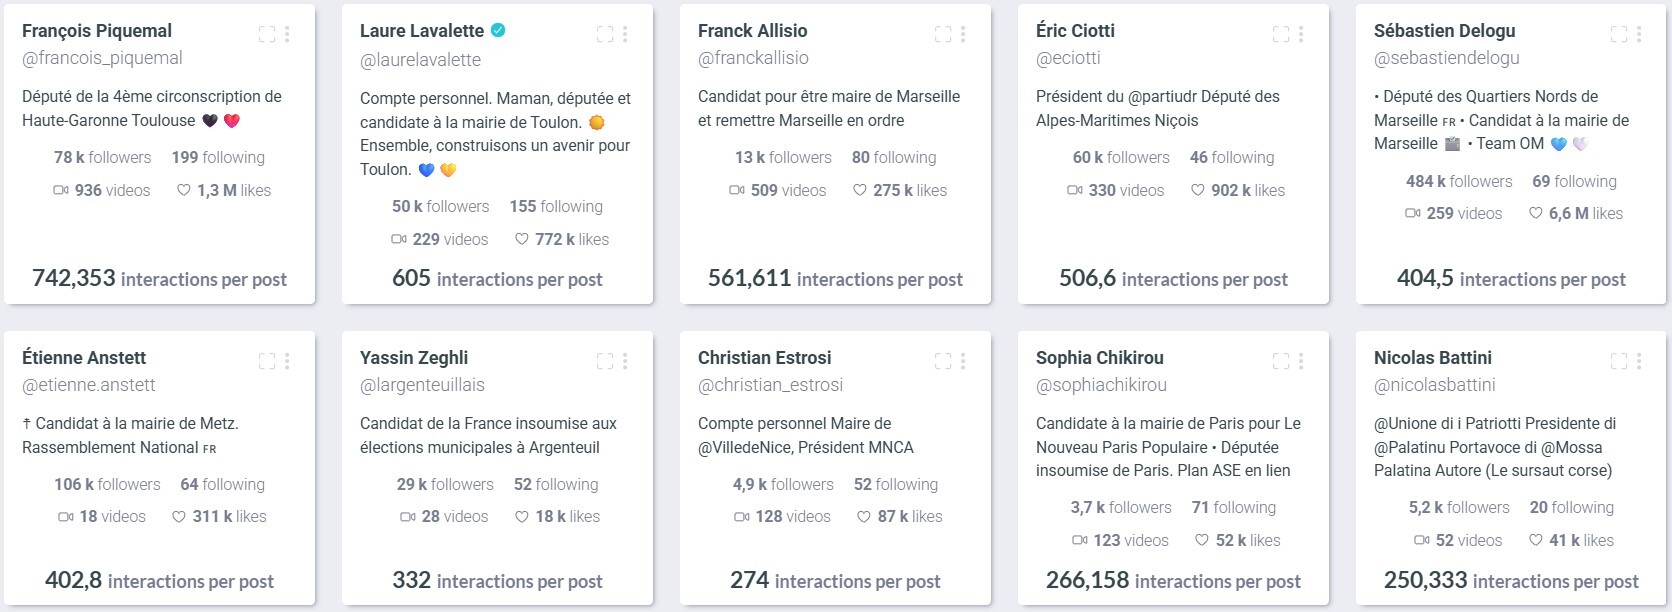Click heart icon beside 6,6 M likes

point(1535,213)
